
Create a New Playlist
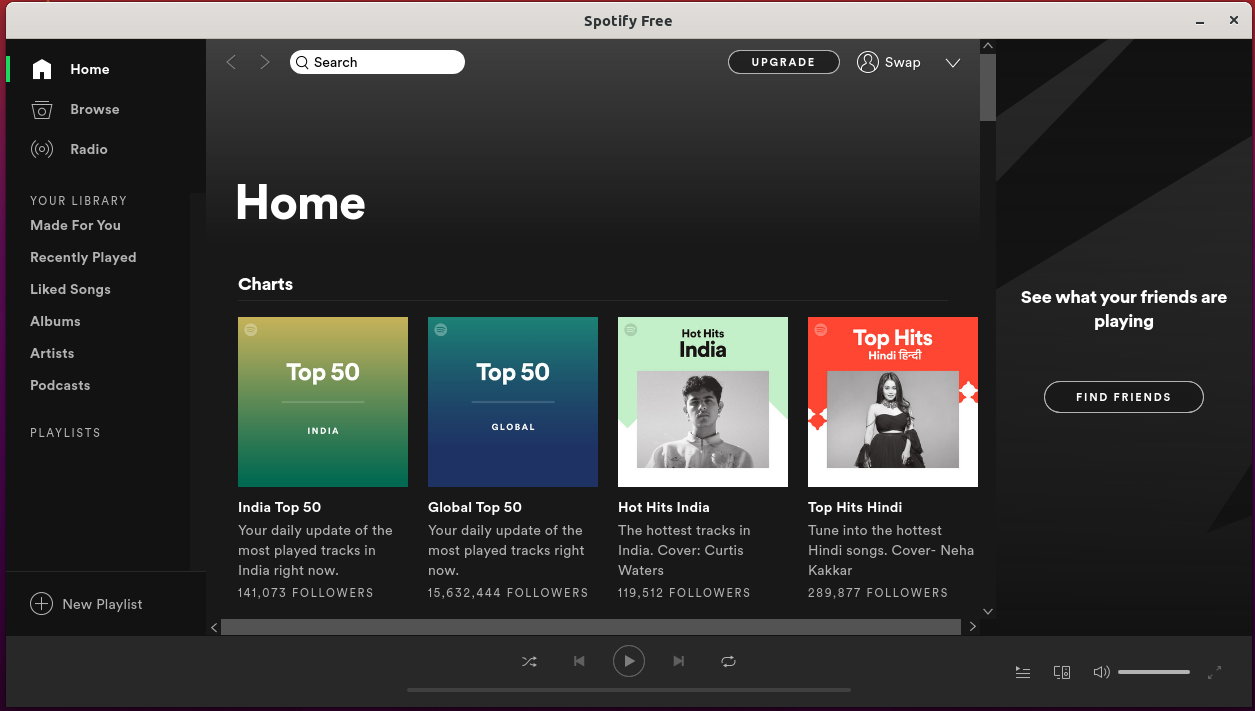pyautogui.click(x=102, y=604)
